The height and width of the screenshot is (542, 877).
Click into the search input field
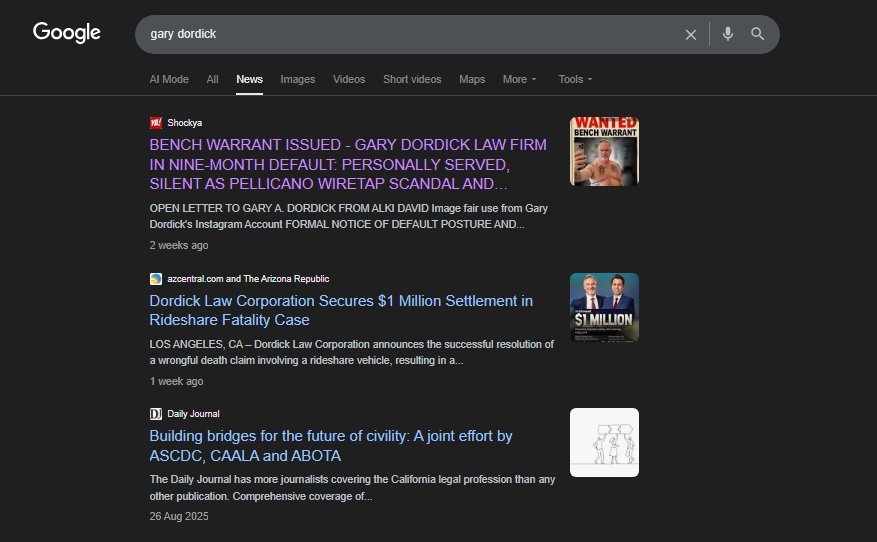click(x=400, y=34)
